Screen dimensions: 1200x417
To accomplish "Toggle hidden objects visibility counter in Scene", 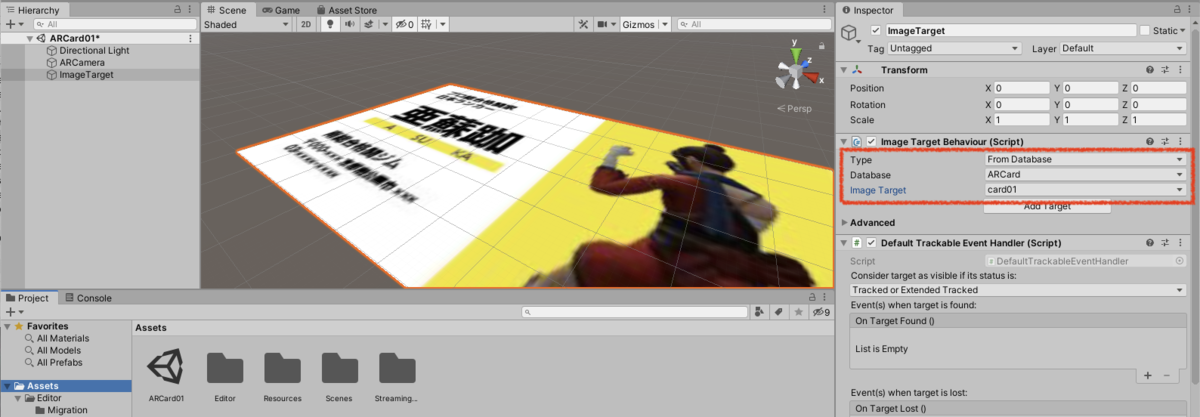I will click(405, 24).
